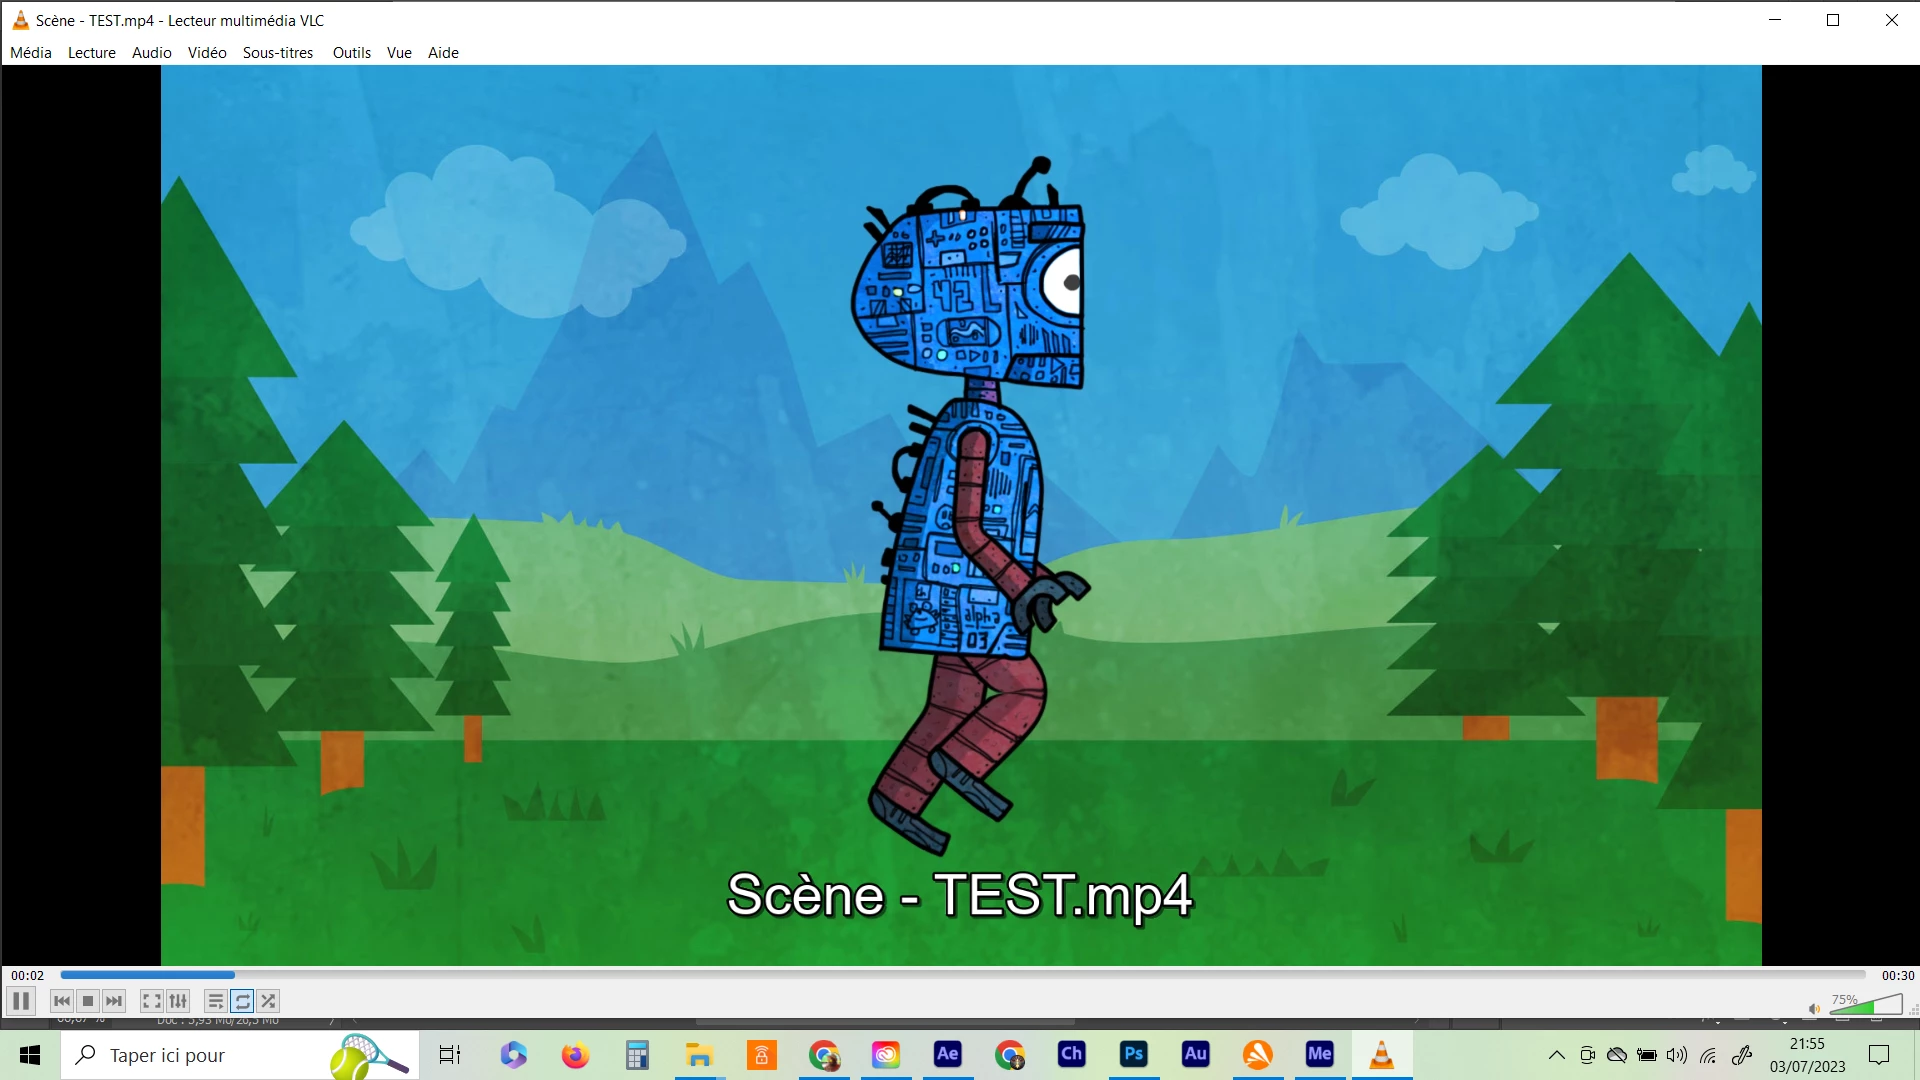Viewport: 1920px width, 1080px height.
Task: Click the Outils menu
Action: point(352,53)
